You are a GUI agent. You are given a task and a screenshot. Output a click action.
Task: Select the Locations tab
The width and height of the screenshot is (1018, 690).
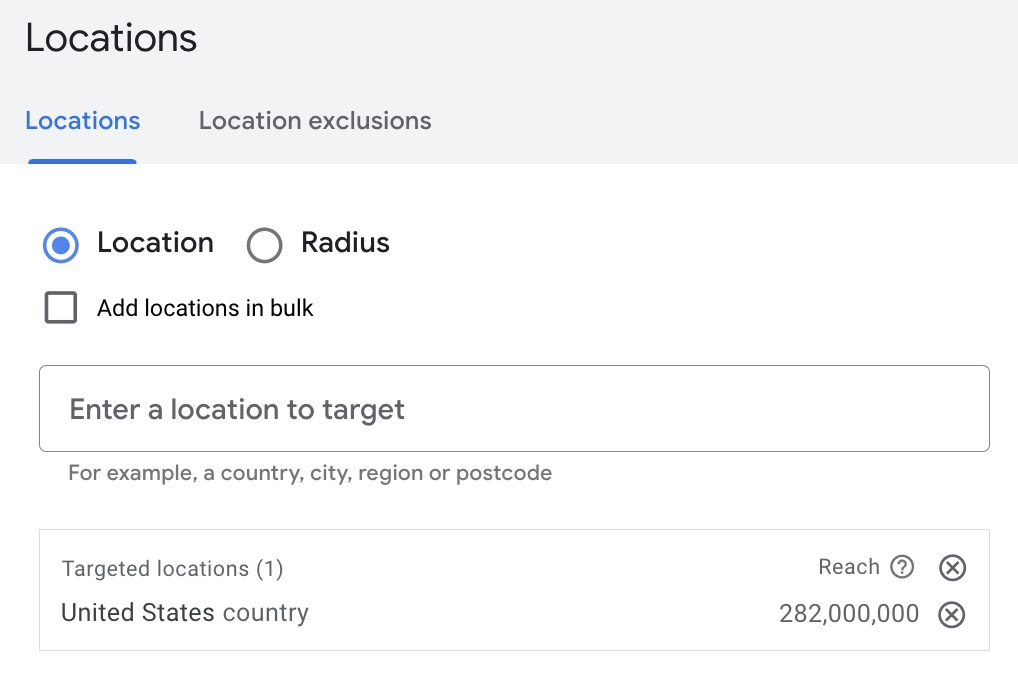coord(82,120)
